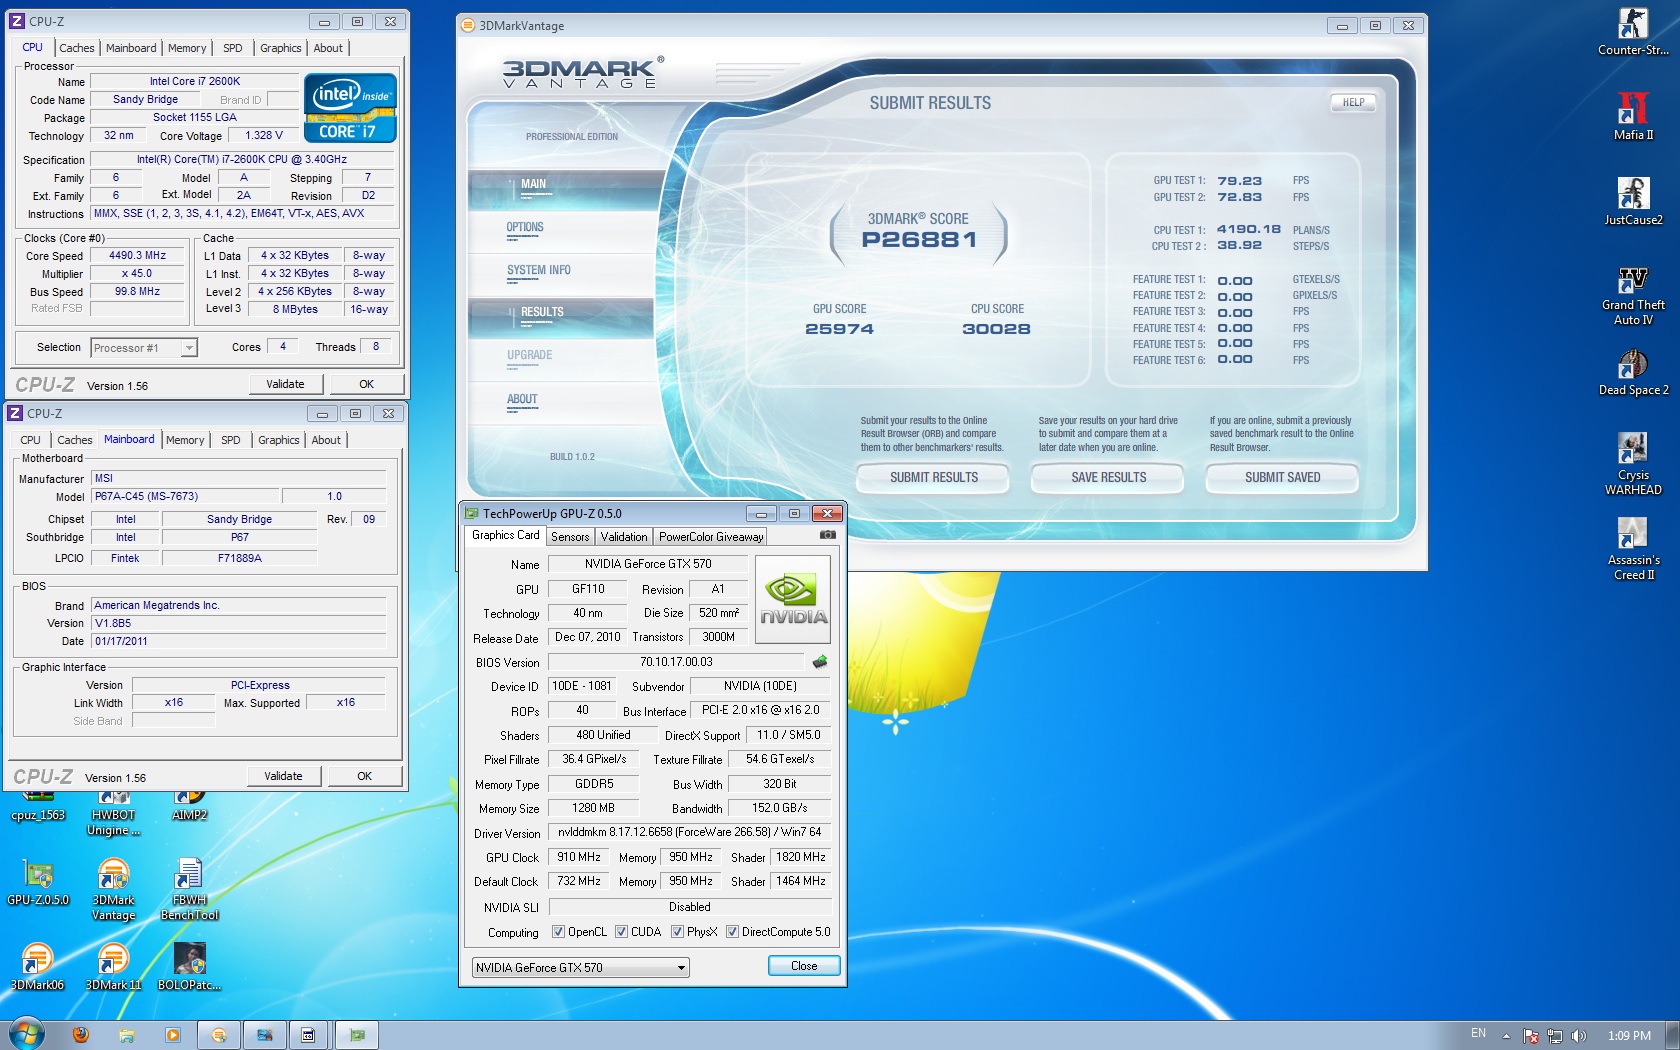Open Windows Explorer from the taskbar
1680x1050 pixels.
(x=126, y=1035)
